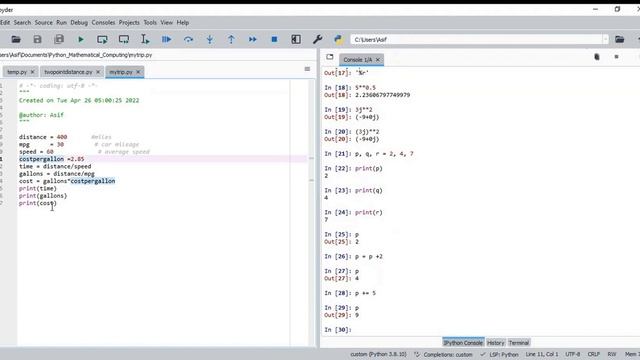Viewport: 640px width, 360px height.
Task: Start debugging with Debug file icon
Action: pyautogui.click(x=166, y=40)
